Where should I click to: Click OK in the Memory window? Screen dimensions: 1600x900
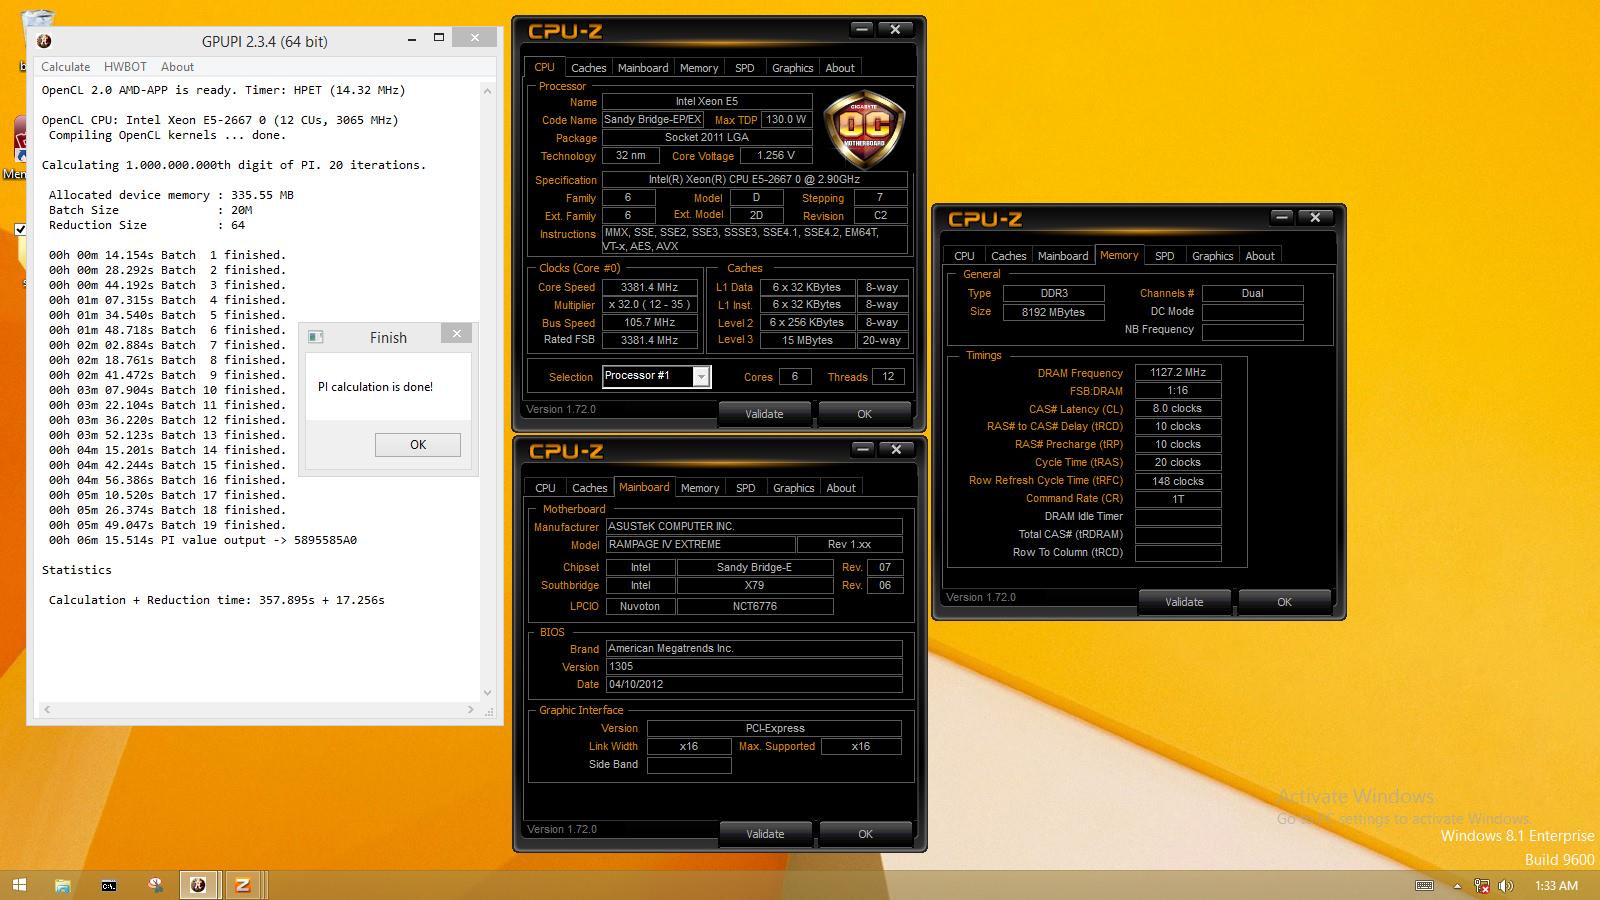pyautogui.click(x=1285, y=601)
